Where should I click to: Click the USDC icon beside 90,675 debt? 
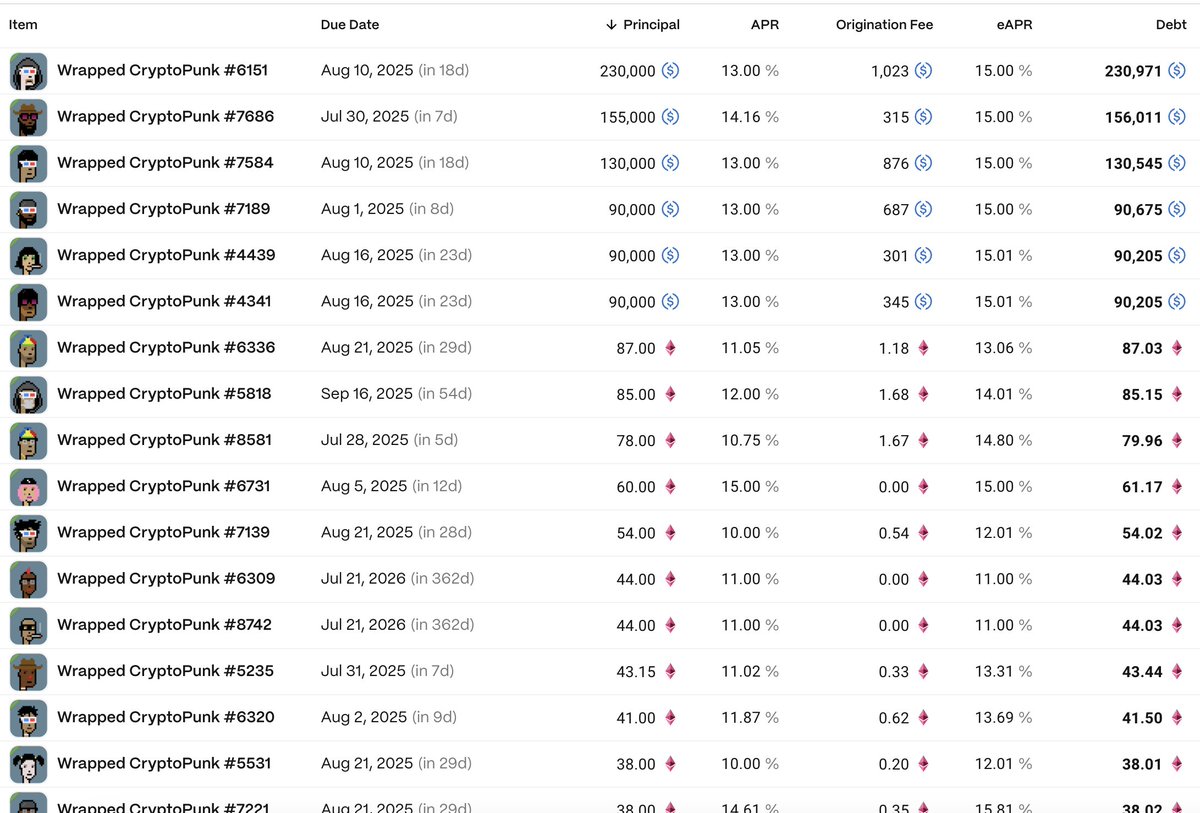[1177, 209]
